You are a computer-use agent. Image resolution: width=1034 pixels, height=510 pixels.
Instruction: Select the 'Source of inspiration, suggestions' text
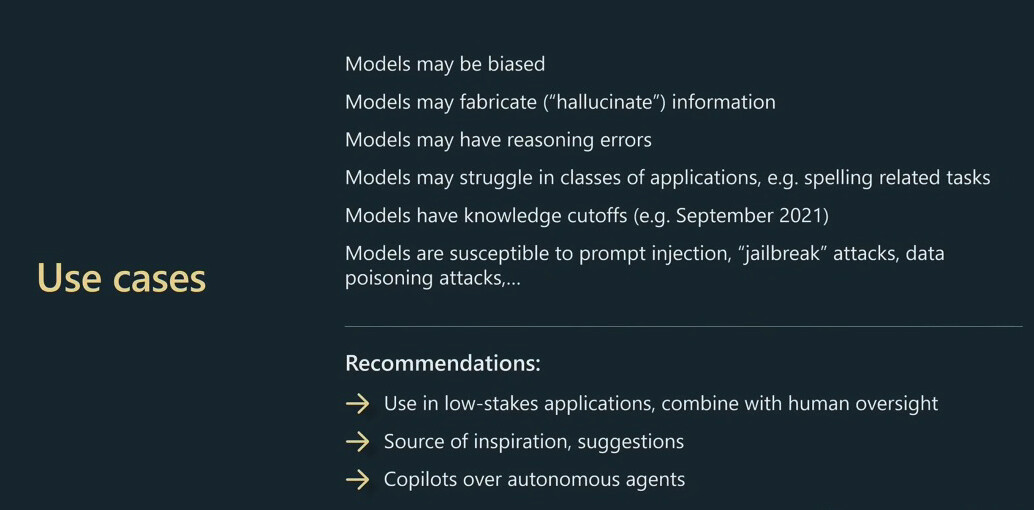tap(533, 441)
